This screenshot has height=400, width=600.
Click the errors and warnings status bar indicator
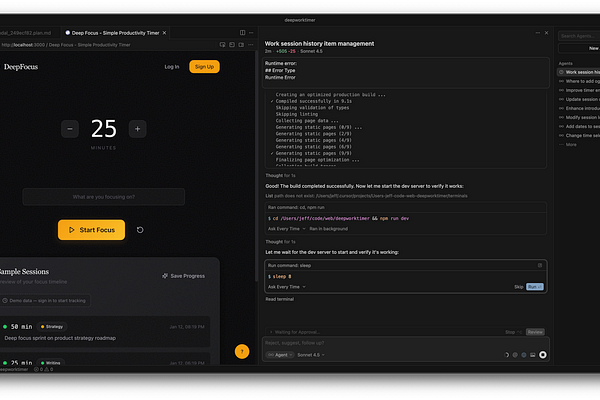[x=44, y=369]
